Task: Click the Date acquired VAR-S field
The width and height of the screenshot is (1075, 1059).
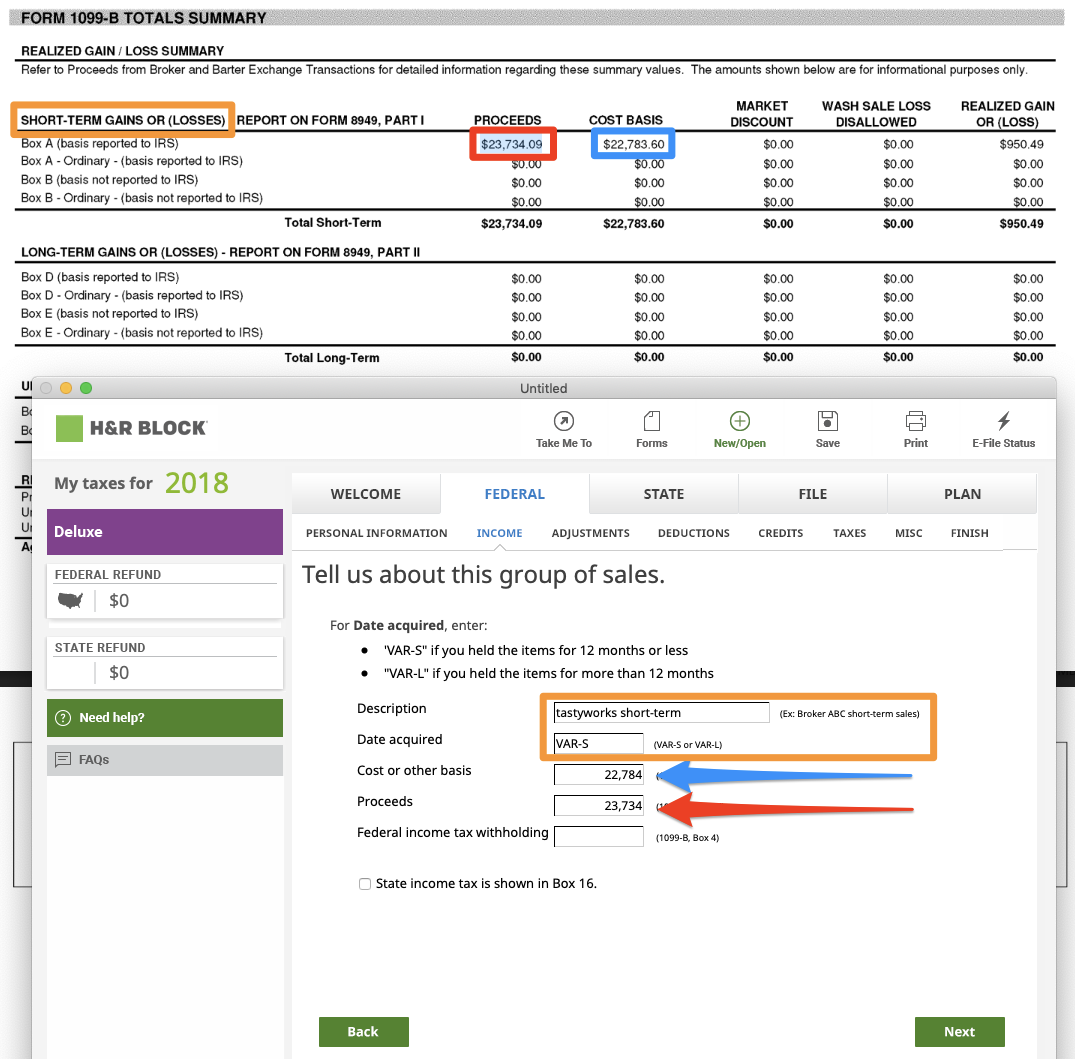Action: click(598, 744)
